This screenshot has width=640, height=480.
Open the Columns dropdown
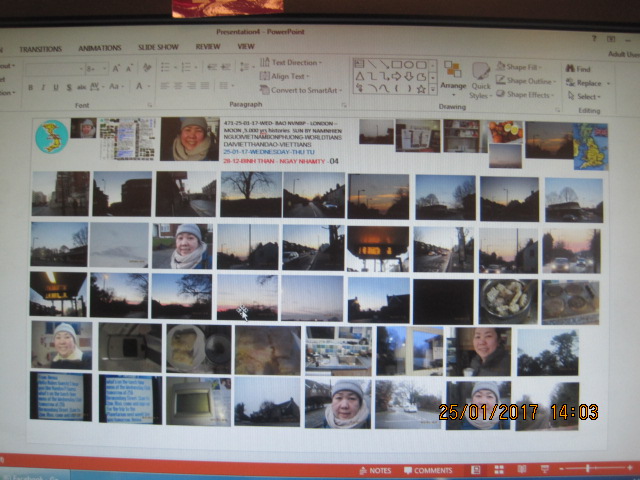click(x=226, y=86)
